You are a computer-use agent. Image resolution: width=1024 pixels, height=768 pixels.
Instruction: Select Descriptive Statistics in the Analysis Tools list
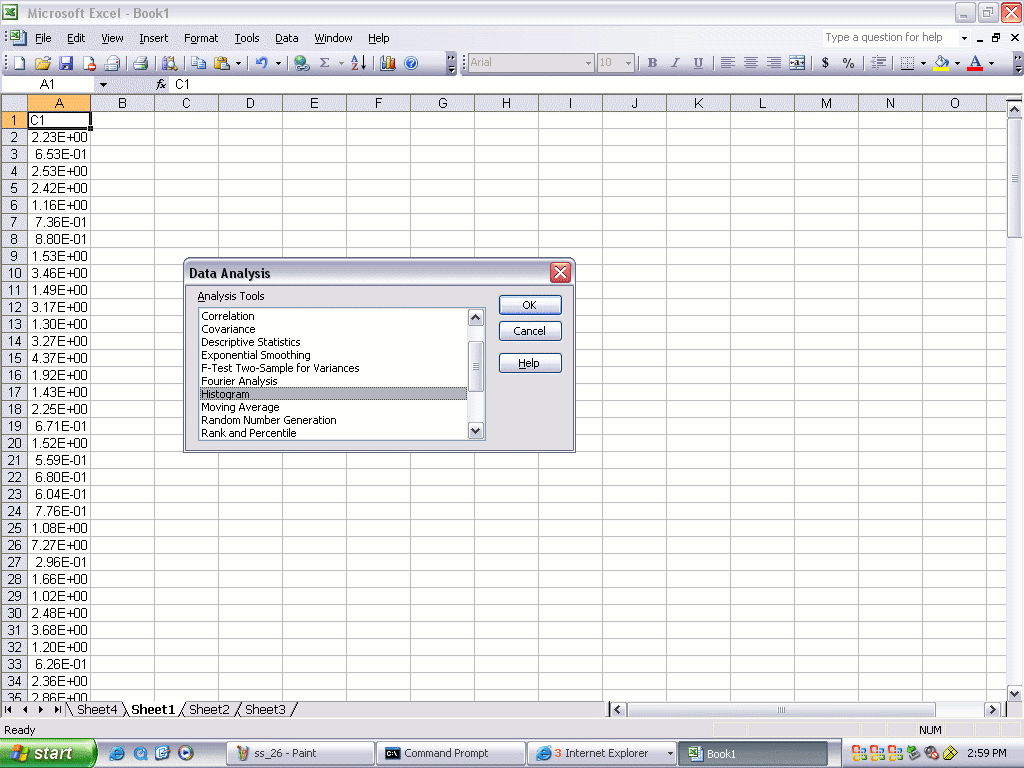pyautogui.click(x=251, y=342)
